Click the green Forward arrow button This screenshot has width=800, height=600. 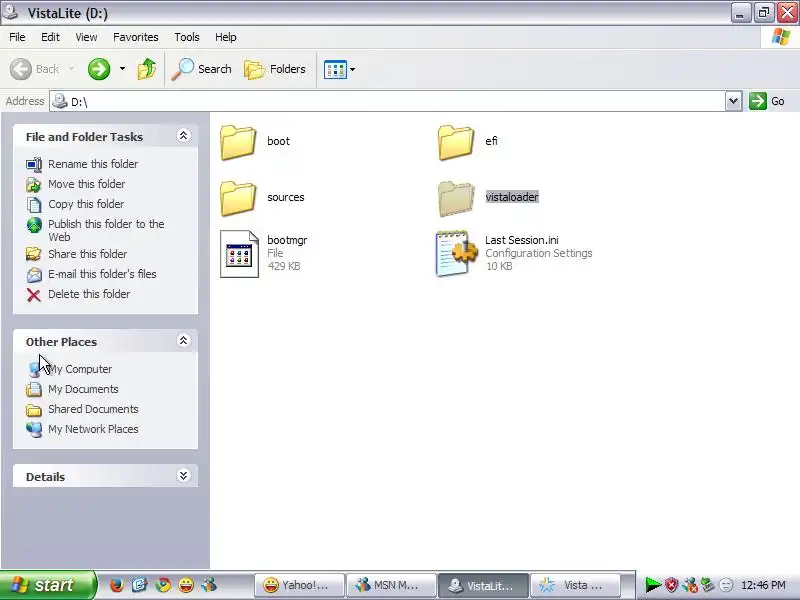coord(99,69)
